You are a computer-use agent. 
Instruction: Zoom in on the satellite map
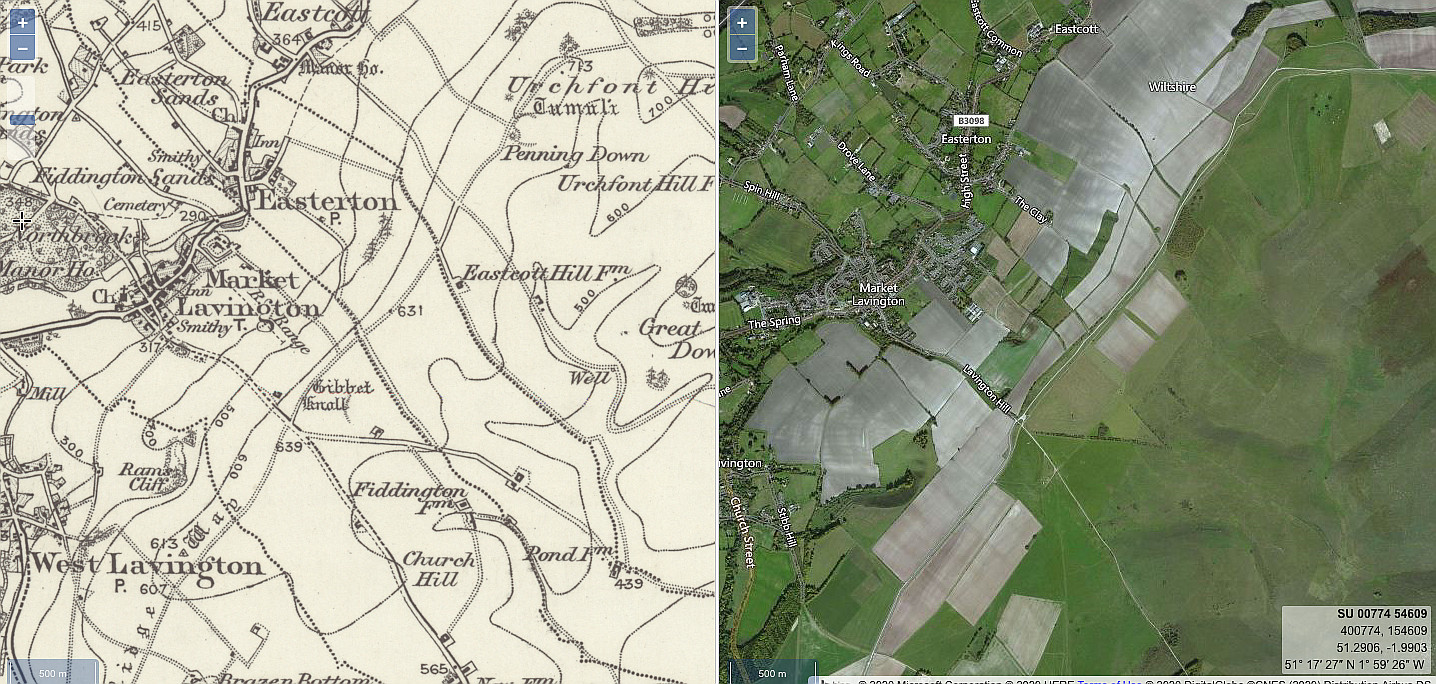(x=741, y=21)
